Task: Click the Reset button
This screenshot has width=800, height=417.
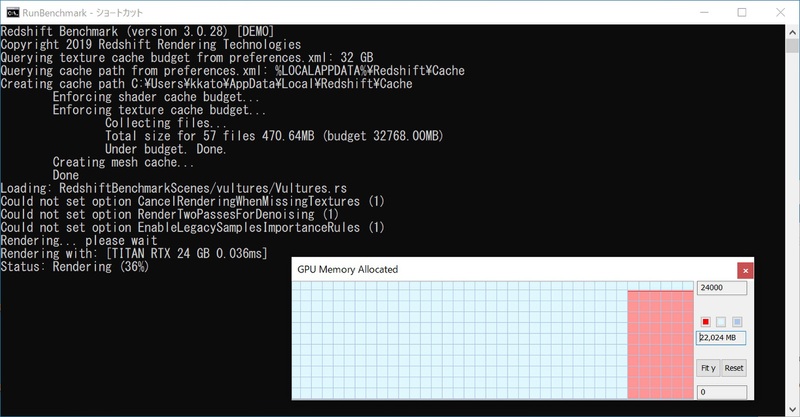Action: (x=734, y=368)
